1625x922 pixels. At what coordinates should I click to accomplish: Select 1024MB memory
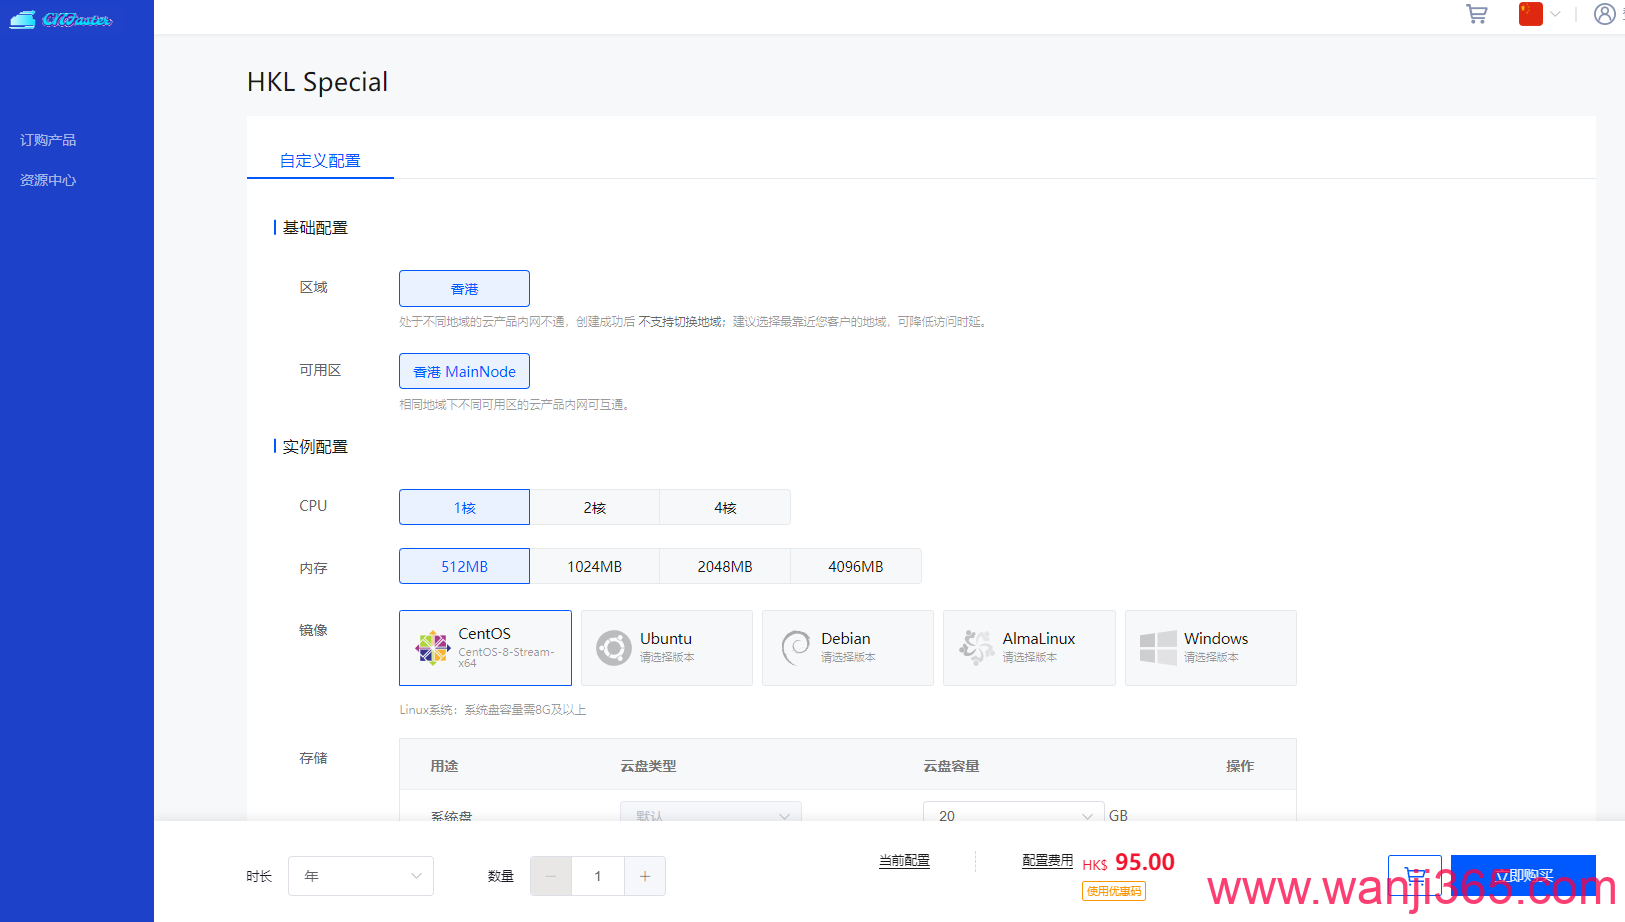(x=595, y=566)
